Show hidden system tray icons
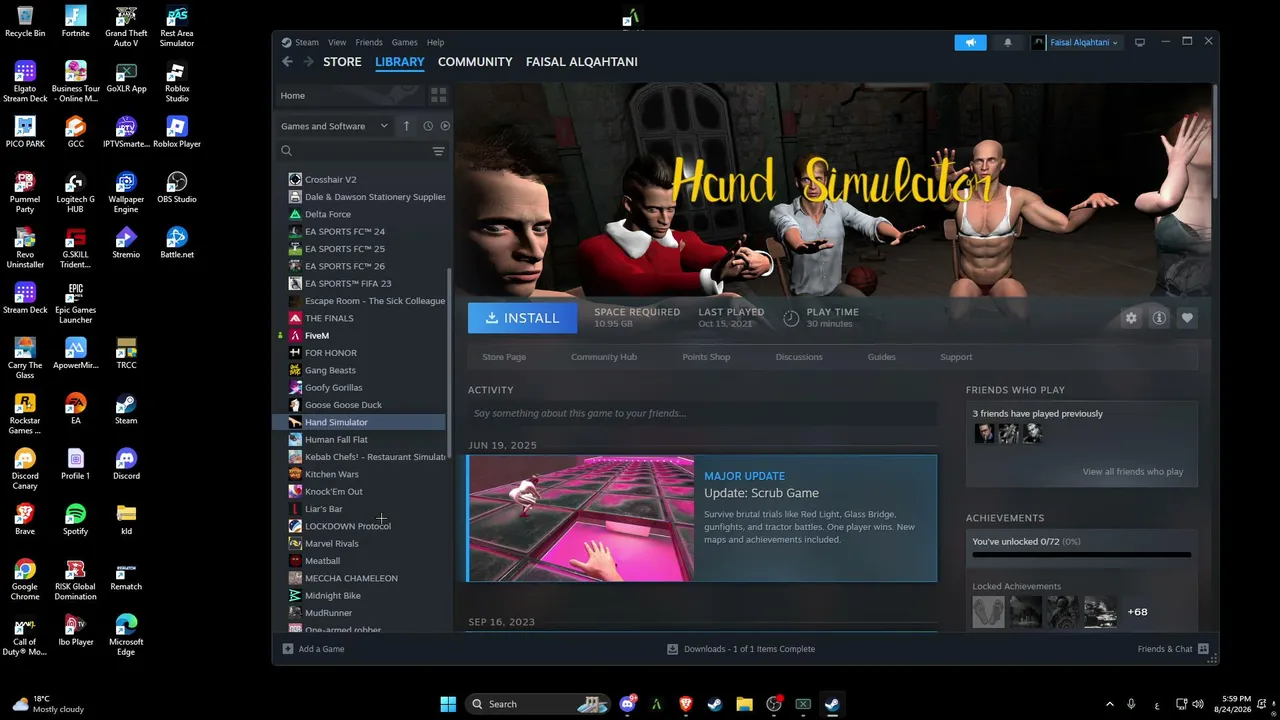The width and height of the screenshot is (1280, 720). (x=1109, y=704)
